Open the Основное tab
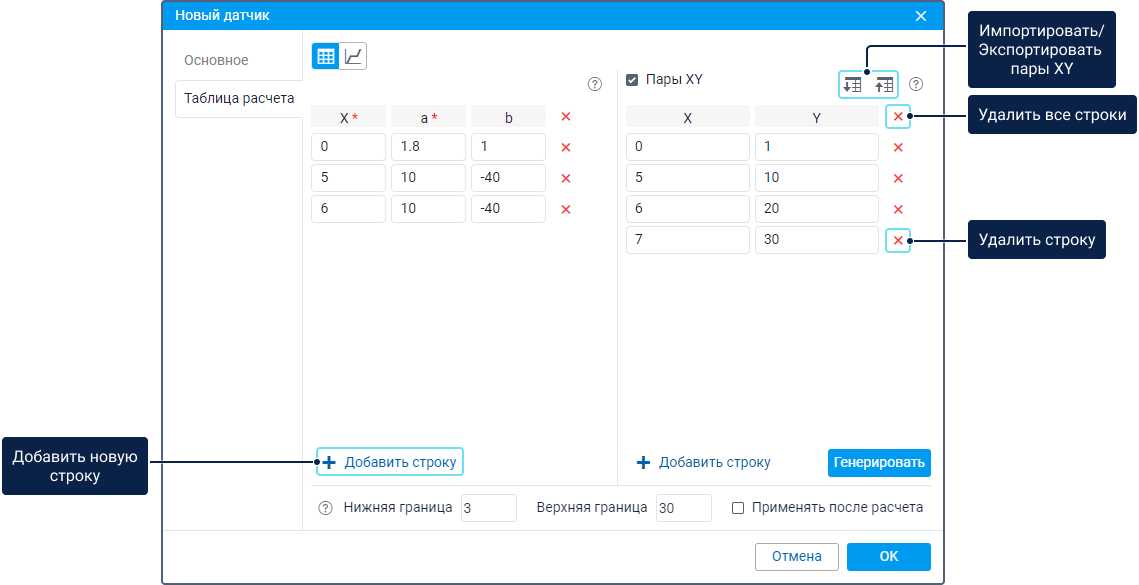This screenshot has width=1139, height=585. pos(216,60)
